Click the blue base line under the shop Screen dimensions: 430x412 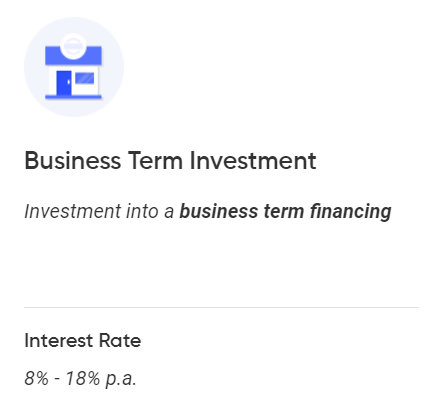coord(73,97)
